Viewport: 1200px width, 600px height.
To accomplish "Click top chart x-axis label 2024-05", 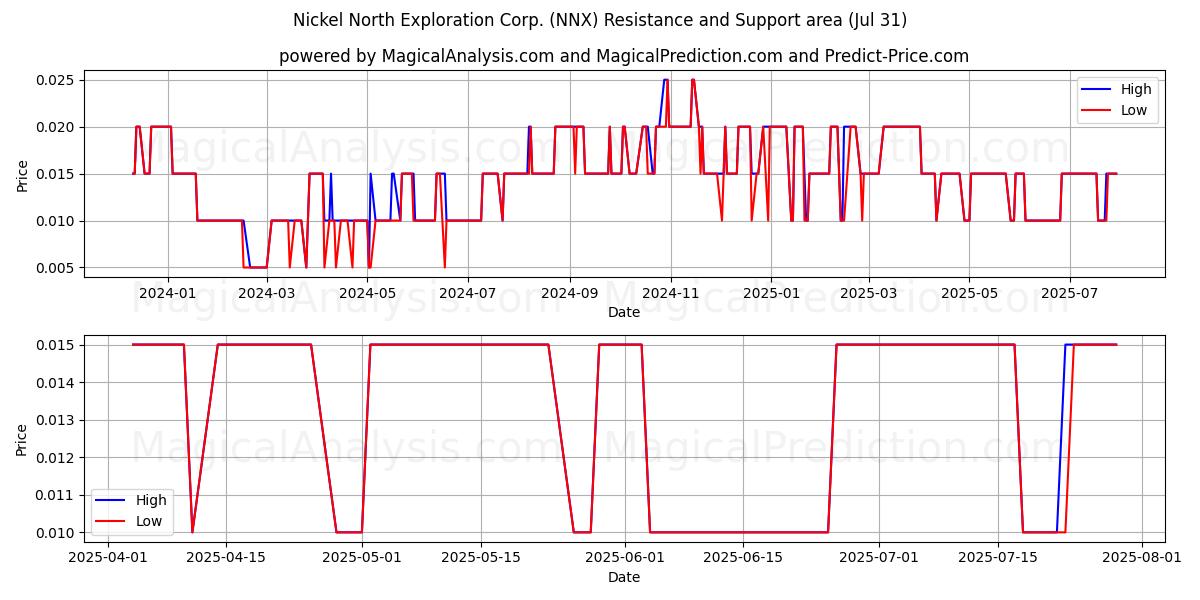I will (x=368, y=293).
